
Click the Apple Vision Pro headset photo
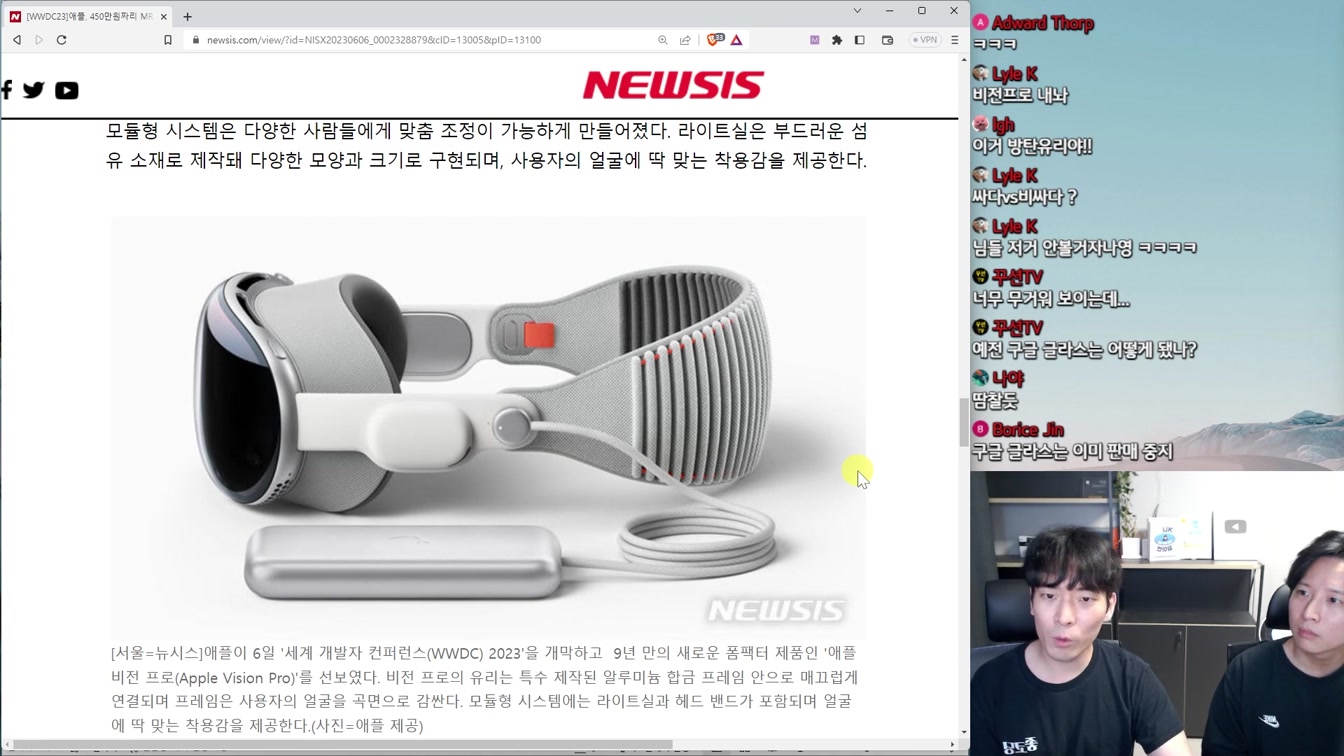click(x=489, y=427)
